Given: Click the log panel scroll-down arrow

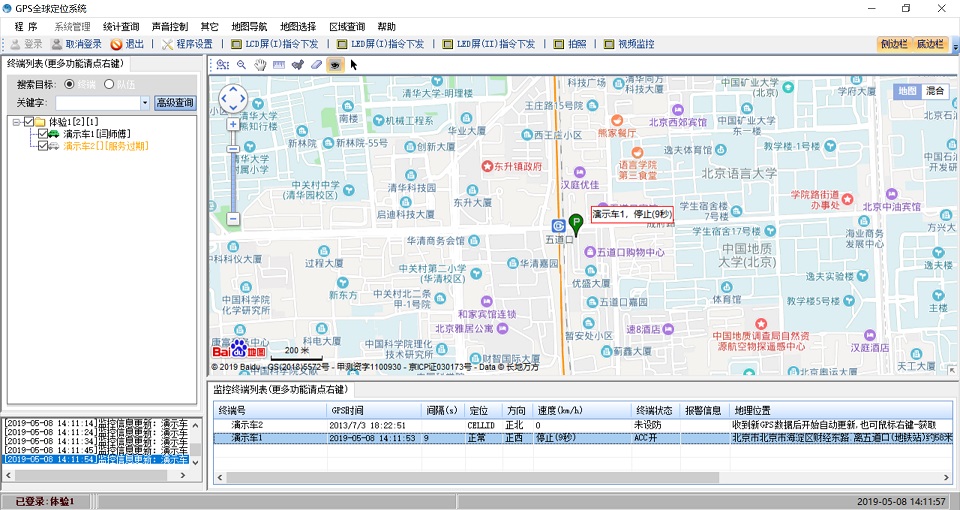Looking at the screenshot, I should [x=196, y=462].
